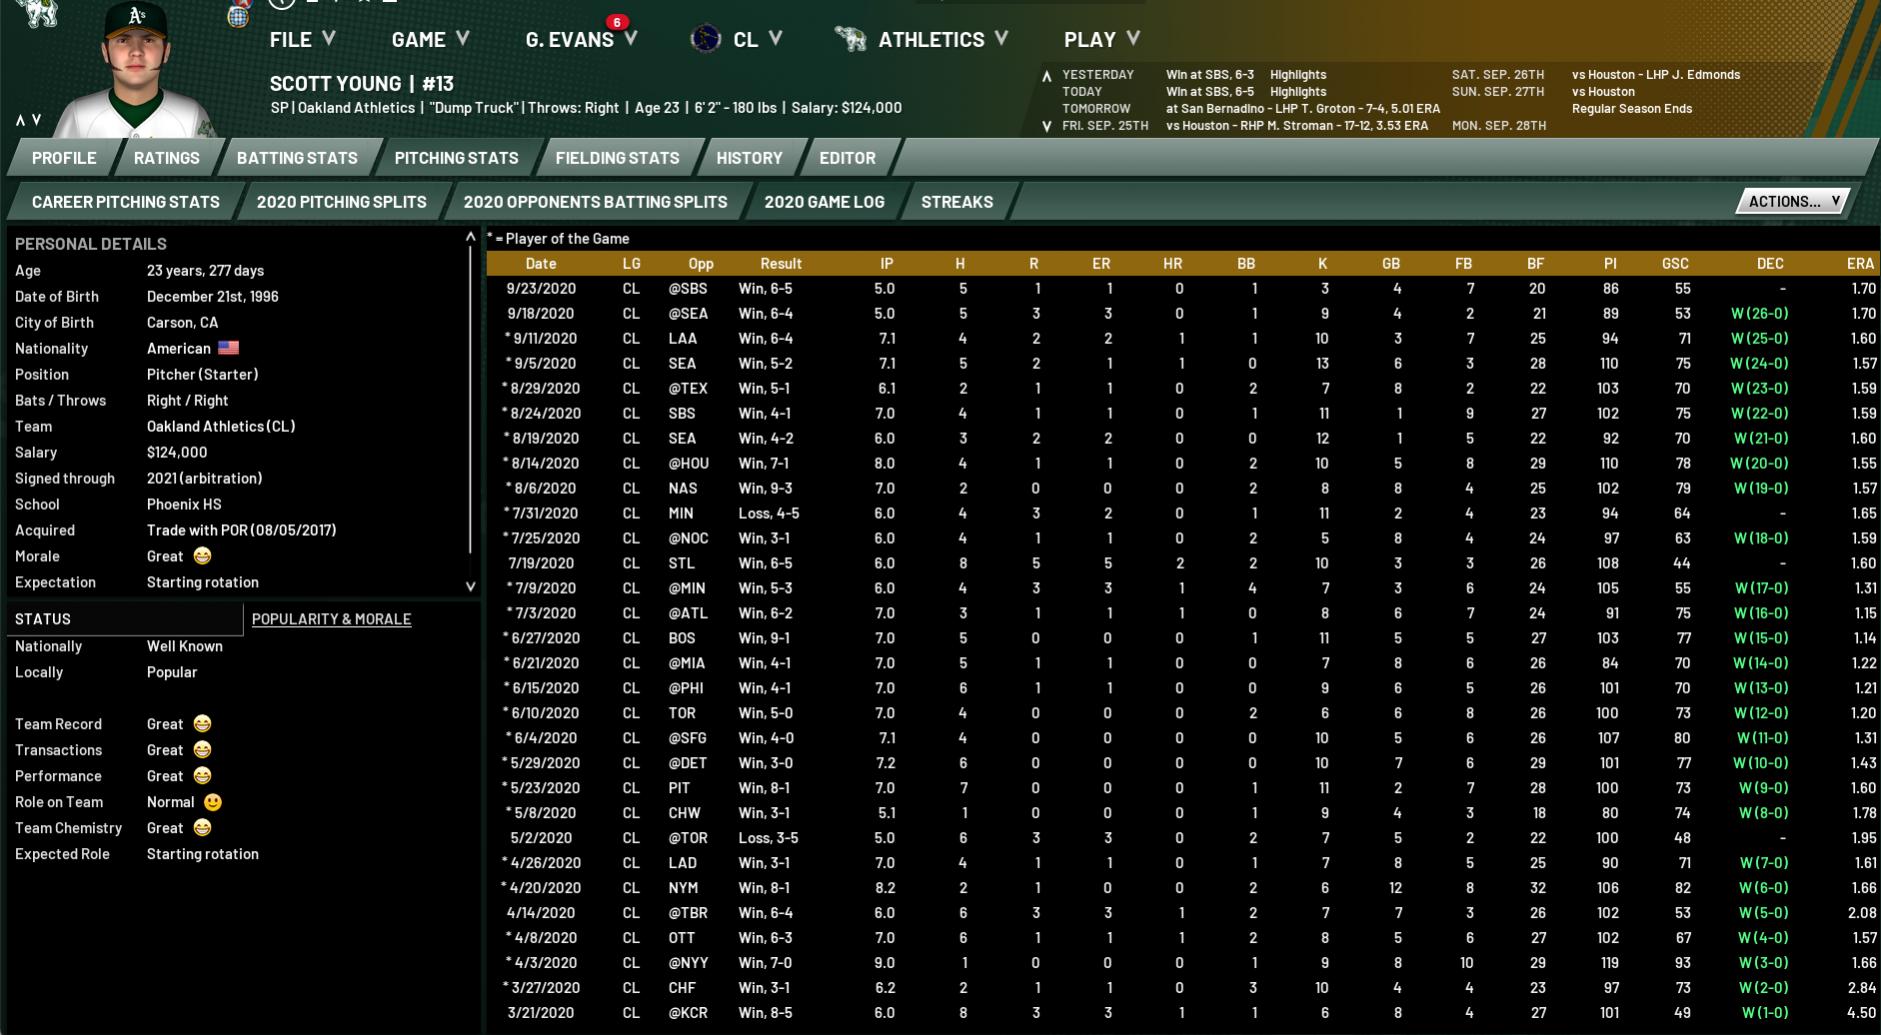Click the Athletics elephant logo icon

tap(850, 39)
